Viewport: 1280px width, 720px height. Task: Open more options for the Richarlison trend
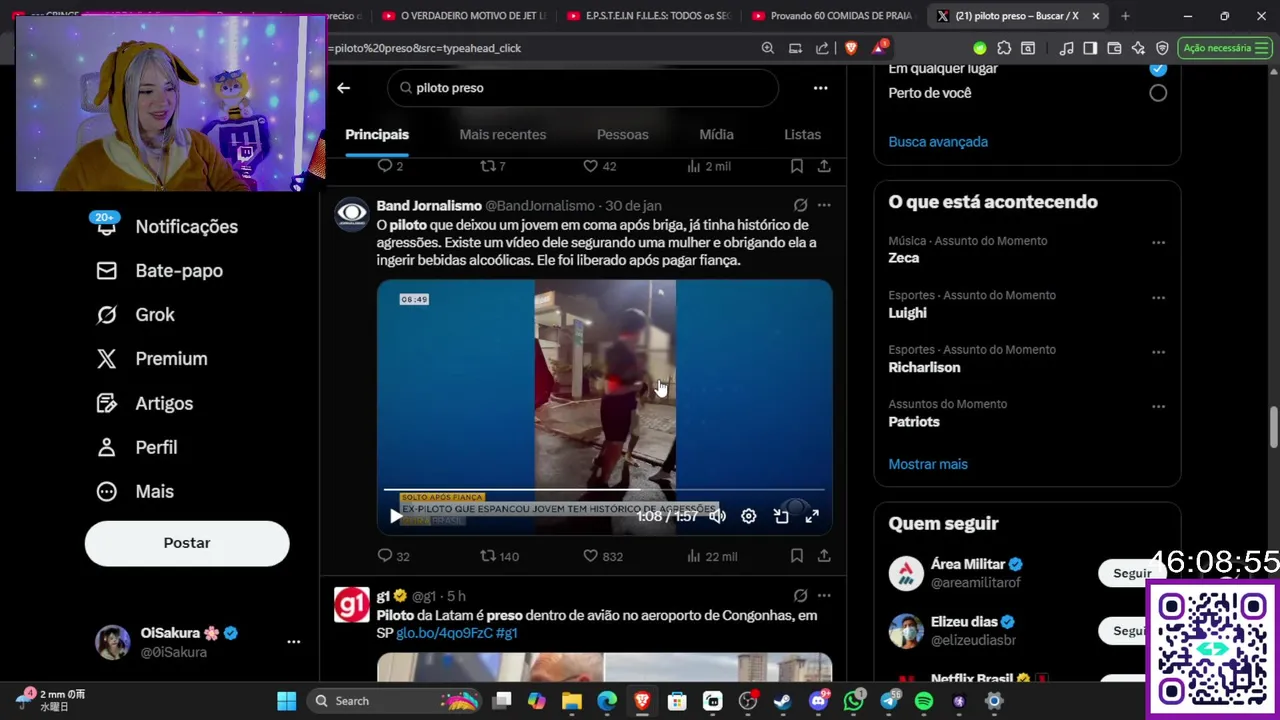pyautogui.click(x=1158, y=352)
